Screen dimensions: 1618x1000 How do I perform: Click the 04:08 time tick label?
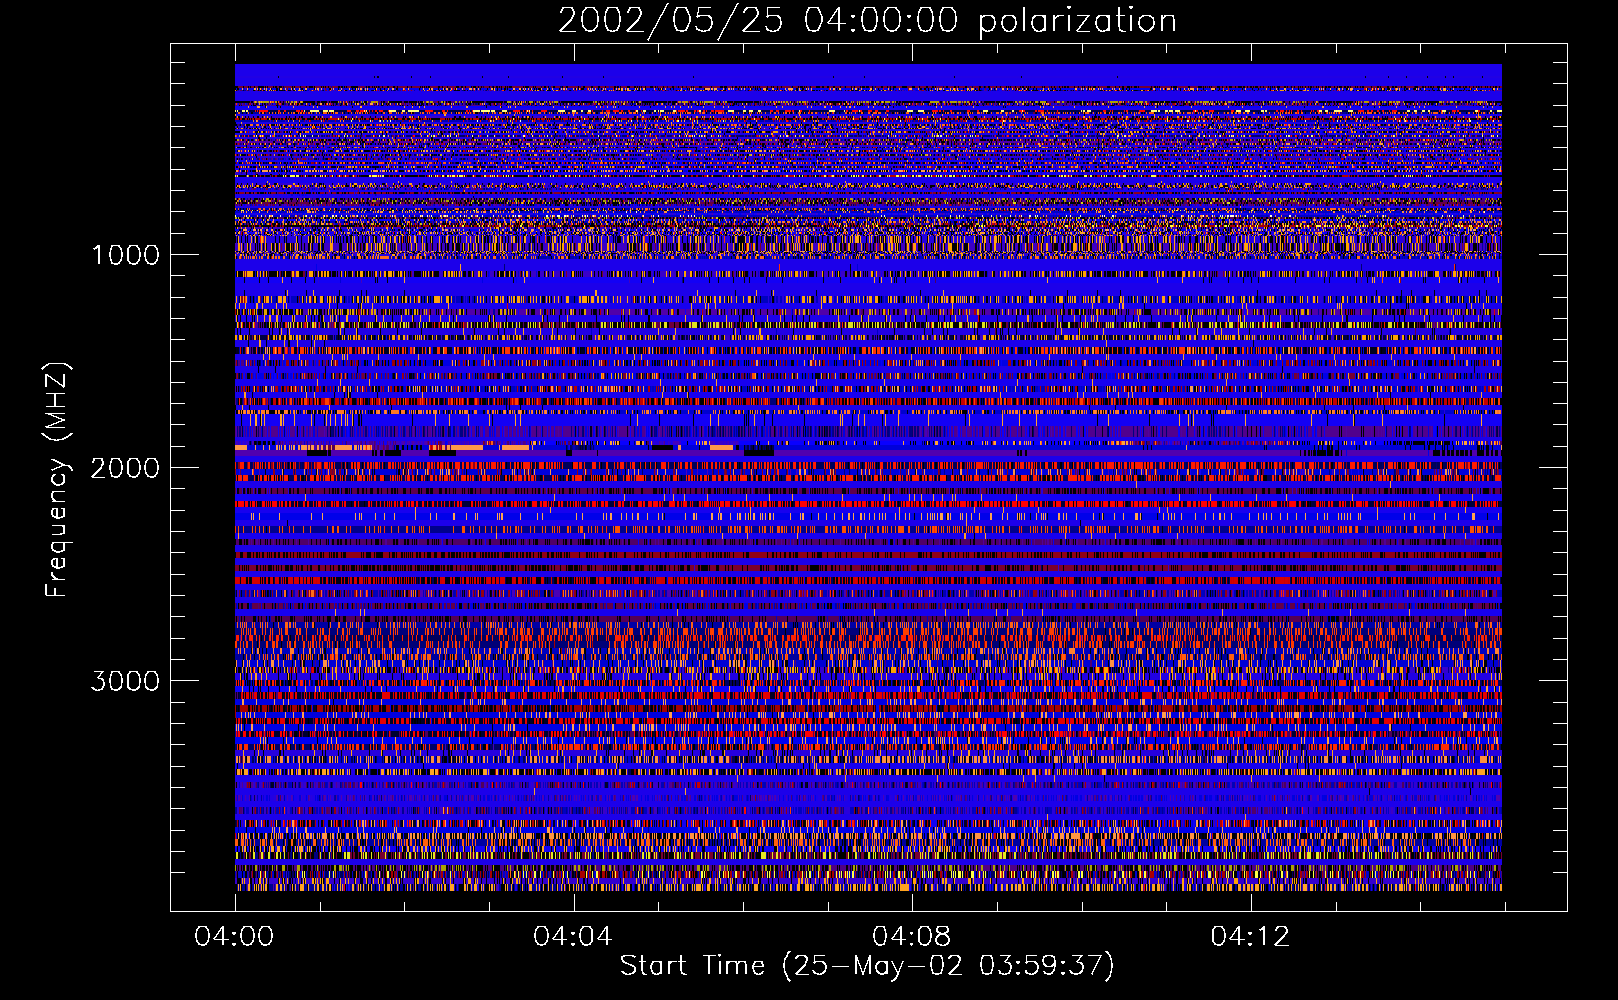[x=912, y=937]
